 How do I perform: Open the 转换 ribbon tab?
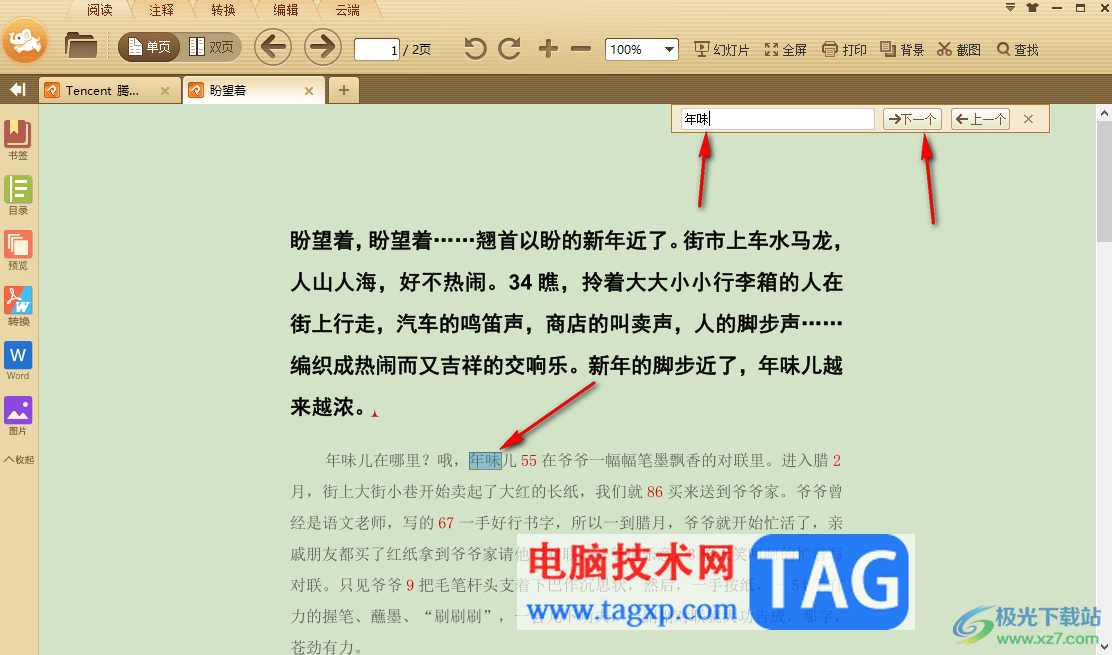pyautogui.click(x=223, y=10)
